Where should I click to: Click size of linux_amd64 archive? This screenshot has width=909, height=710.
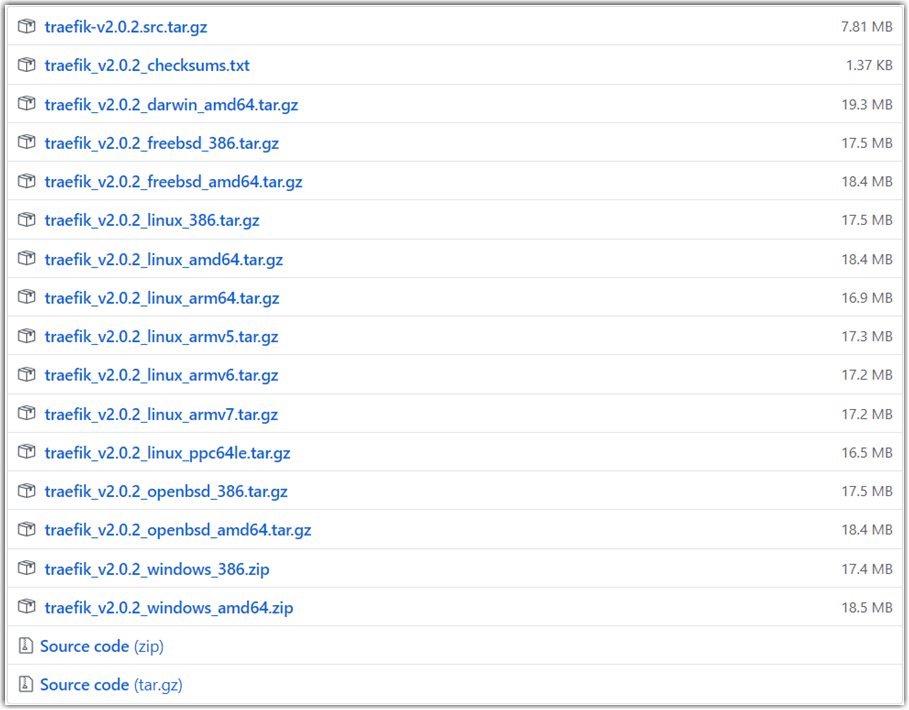[x=867, y=259]
